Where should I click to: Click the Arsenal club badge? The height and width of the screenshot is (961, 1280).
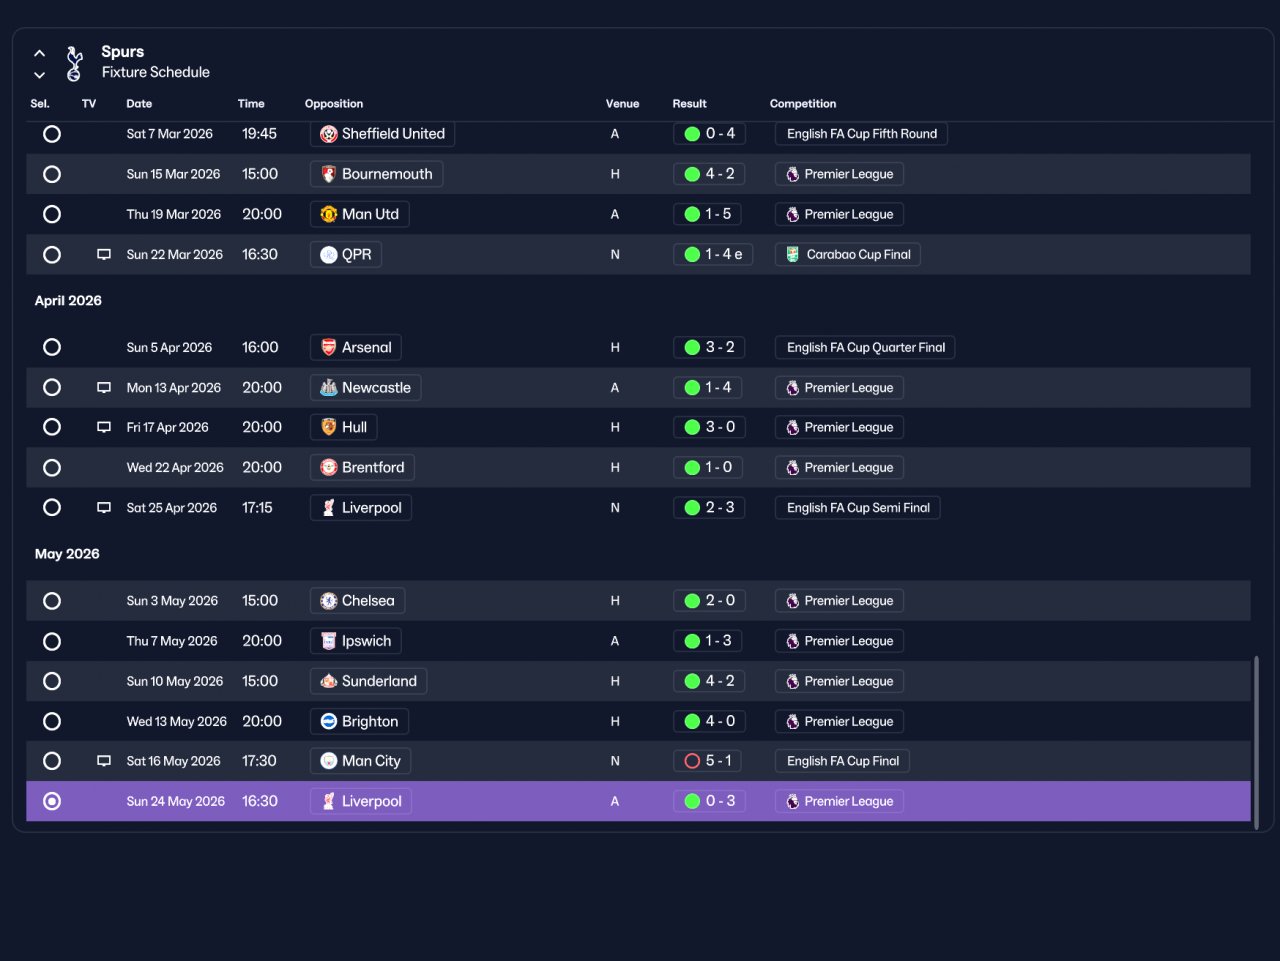(x=329, y=347)
